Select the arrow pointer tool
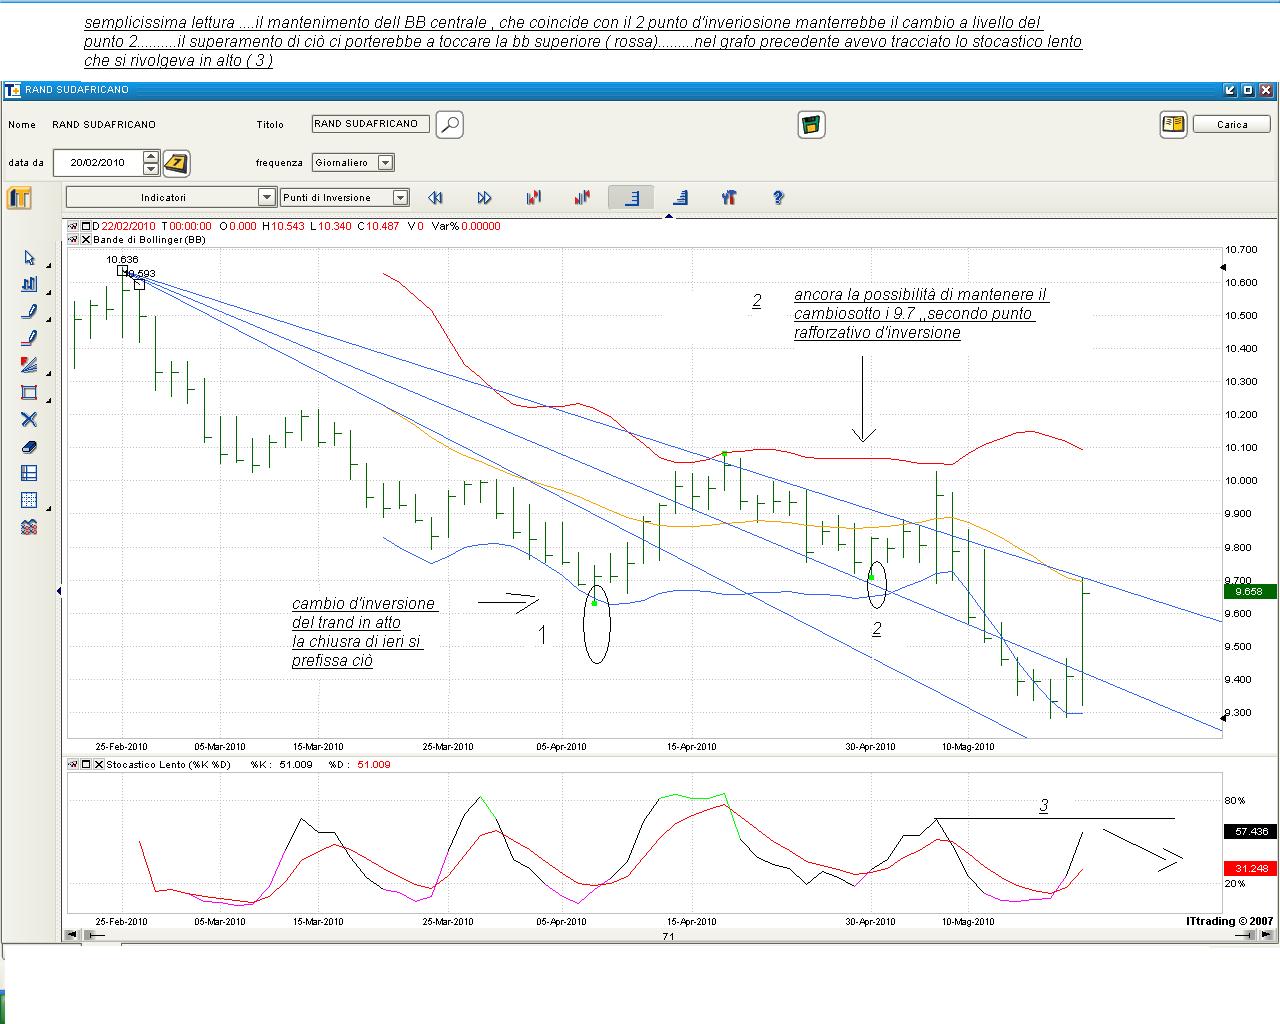The width and height of the screenshot is (1280, 1024). point(29,258)
